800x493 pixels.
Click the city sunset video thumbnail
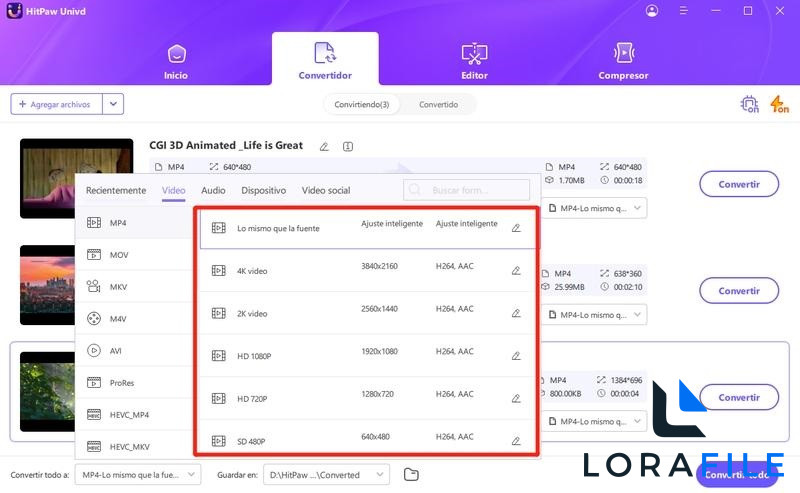click(x=47, y=285)
